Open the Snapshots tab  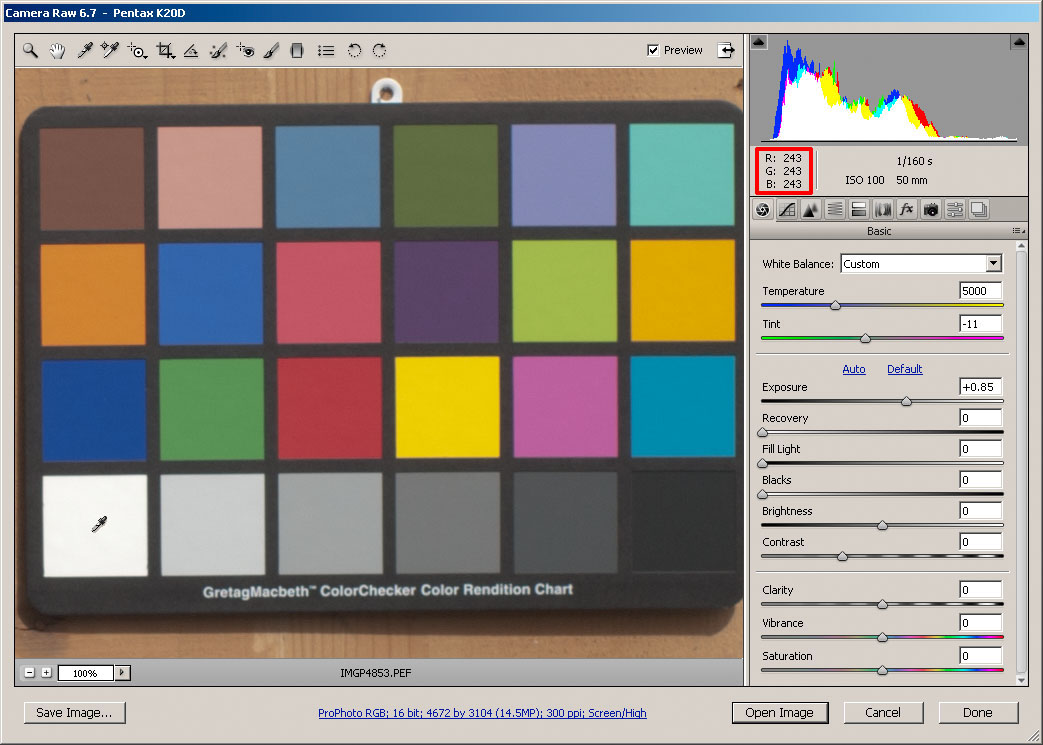pos(978,210)
